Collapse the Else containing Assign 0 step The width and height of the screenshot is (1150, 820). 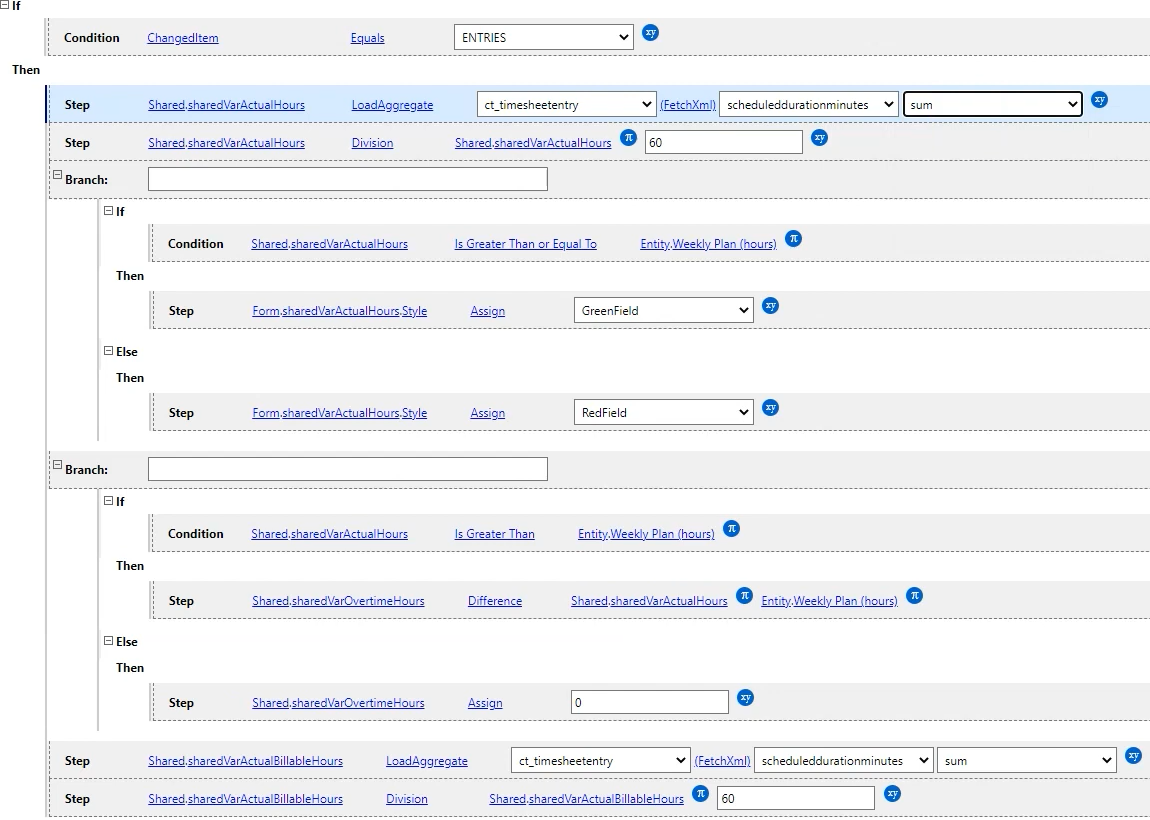[x=109, y=640]
